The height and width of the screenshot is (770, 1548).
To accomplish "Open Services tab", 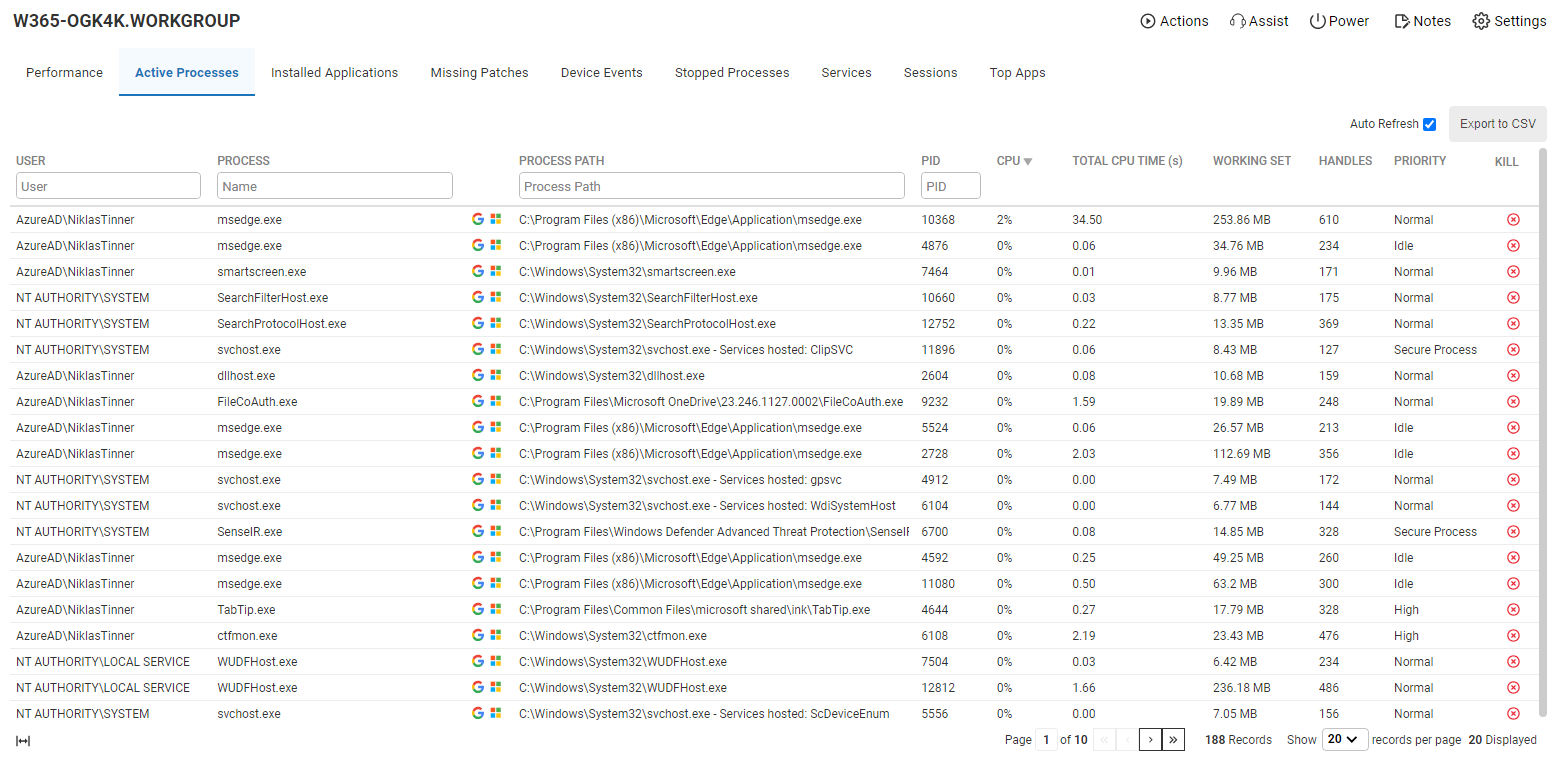I will (x=846, y=72).
